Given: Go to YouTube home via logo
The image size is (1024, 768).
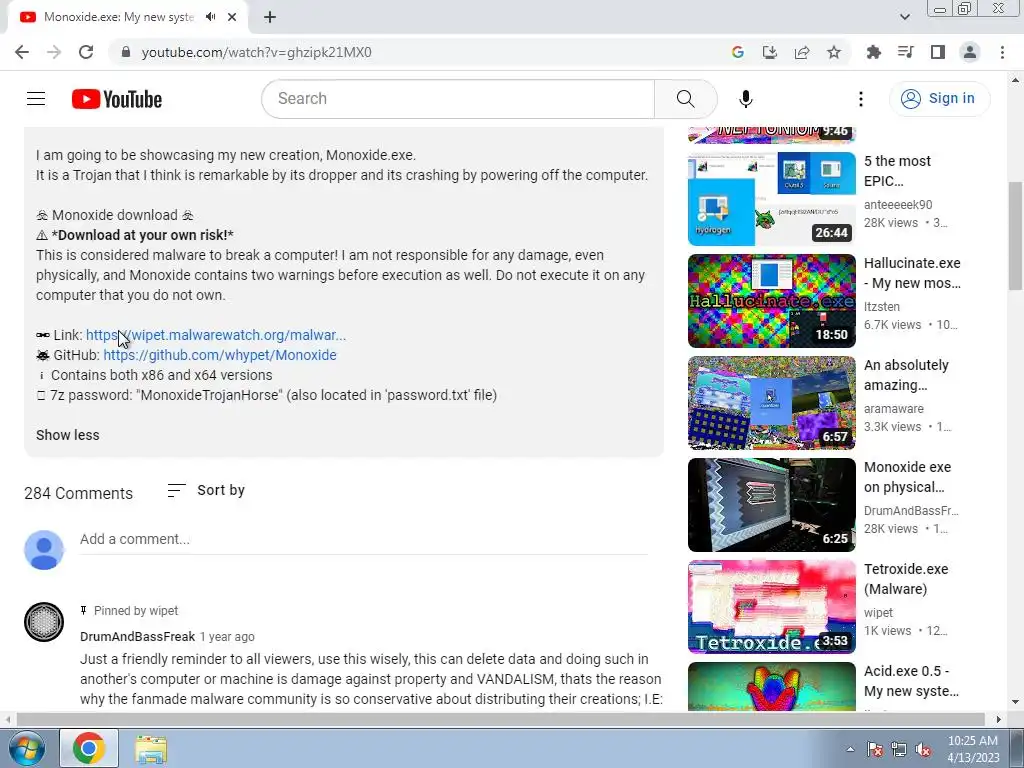Looking at the screenshot, I should pyautogui.click(x=117, y=99).
